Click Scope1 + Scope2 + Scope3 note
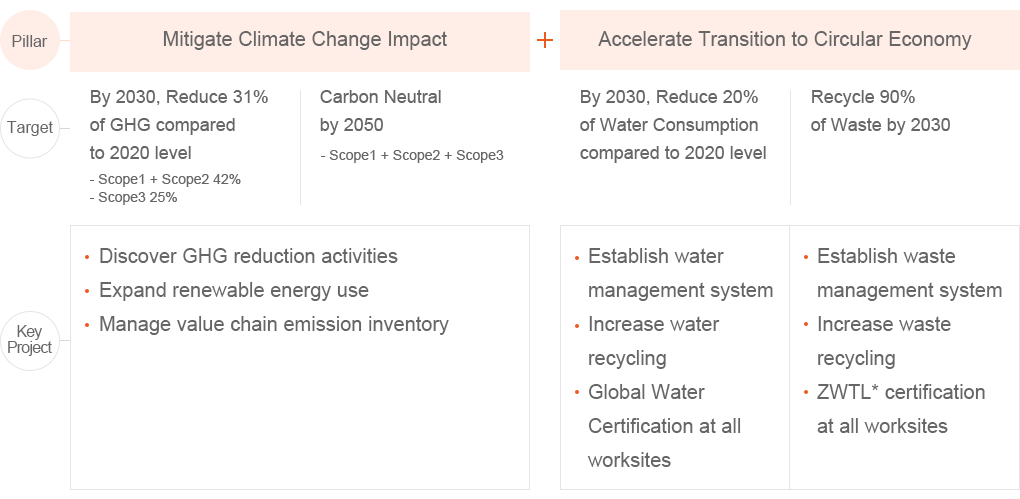The image size is (1020, 499). 412,155
